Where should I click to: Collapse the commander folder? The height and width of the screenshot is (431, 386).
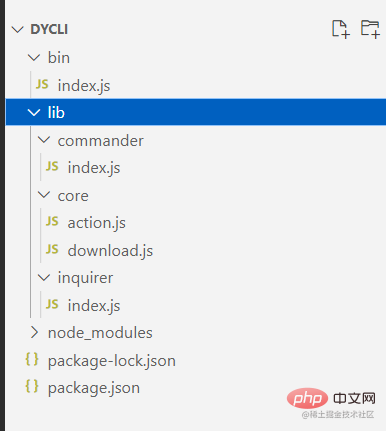(44, 140)
